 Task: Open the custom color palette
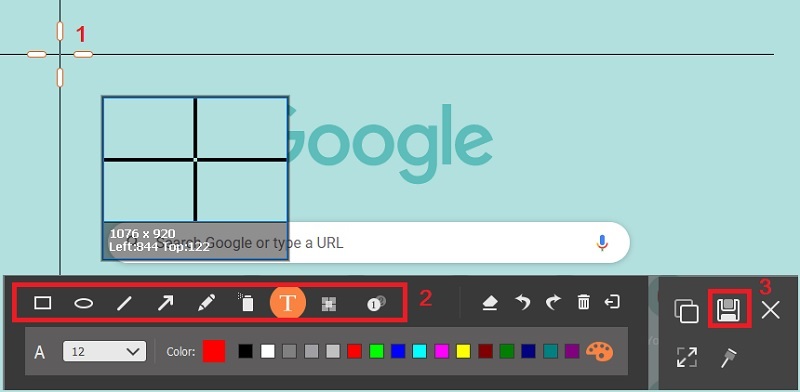point(599,352)
